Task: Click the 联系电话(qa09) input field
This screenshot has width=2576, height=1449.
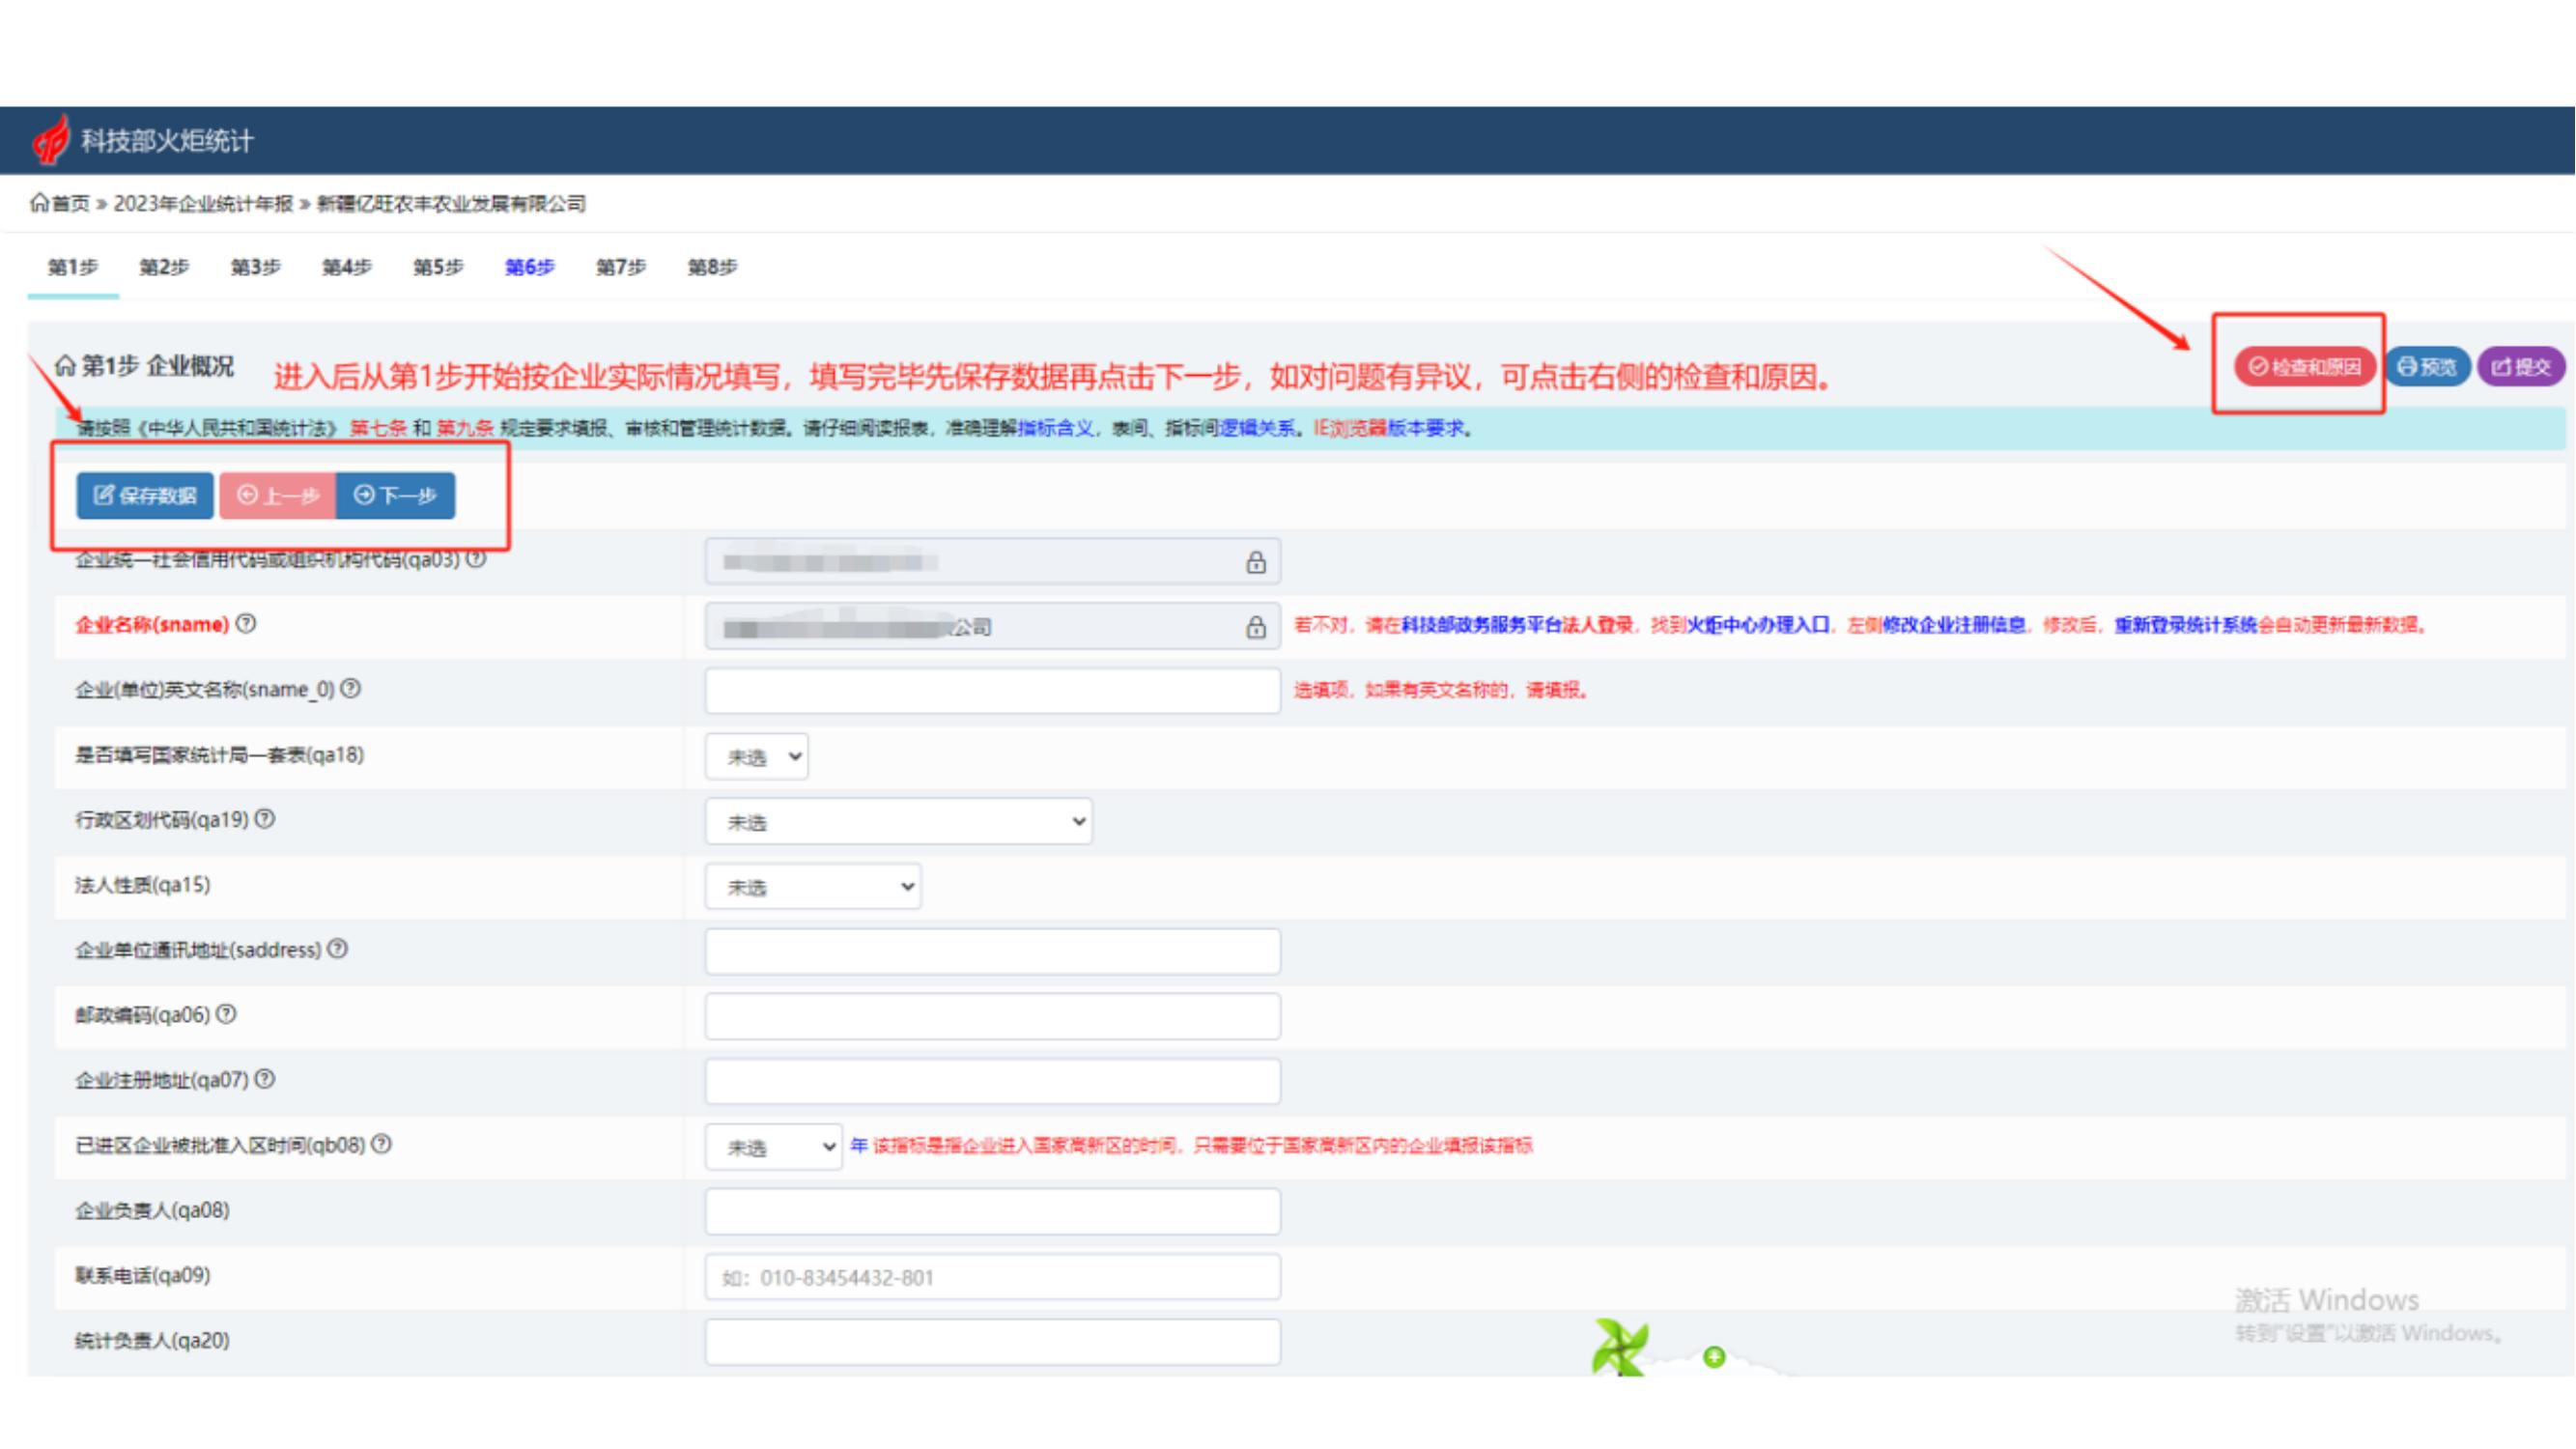Action: [992, 1277]
